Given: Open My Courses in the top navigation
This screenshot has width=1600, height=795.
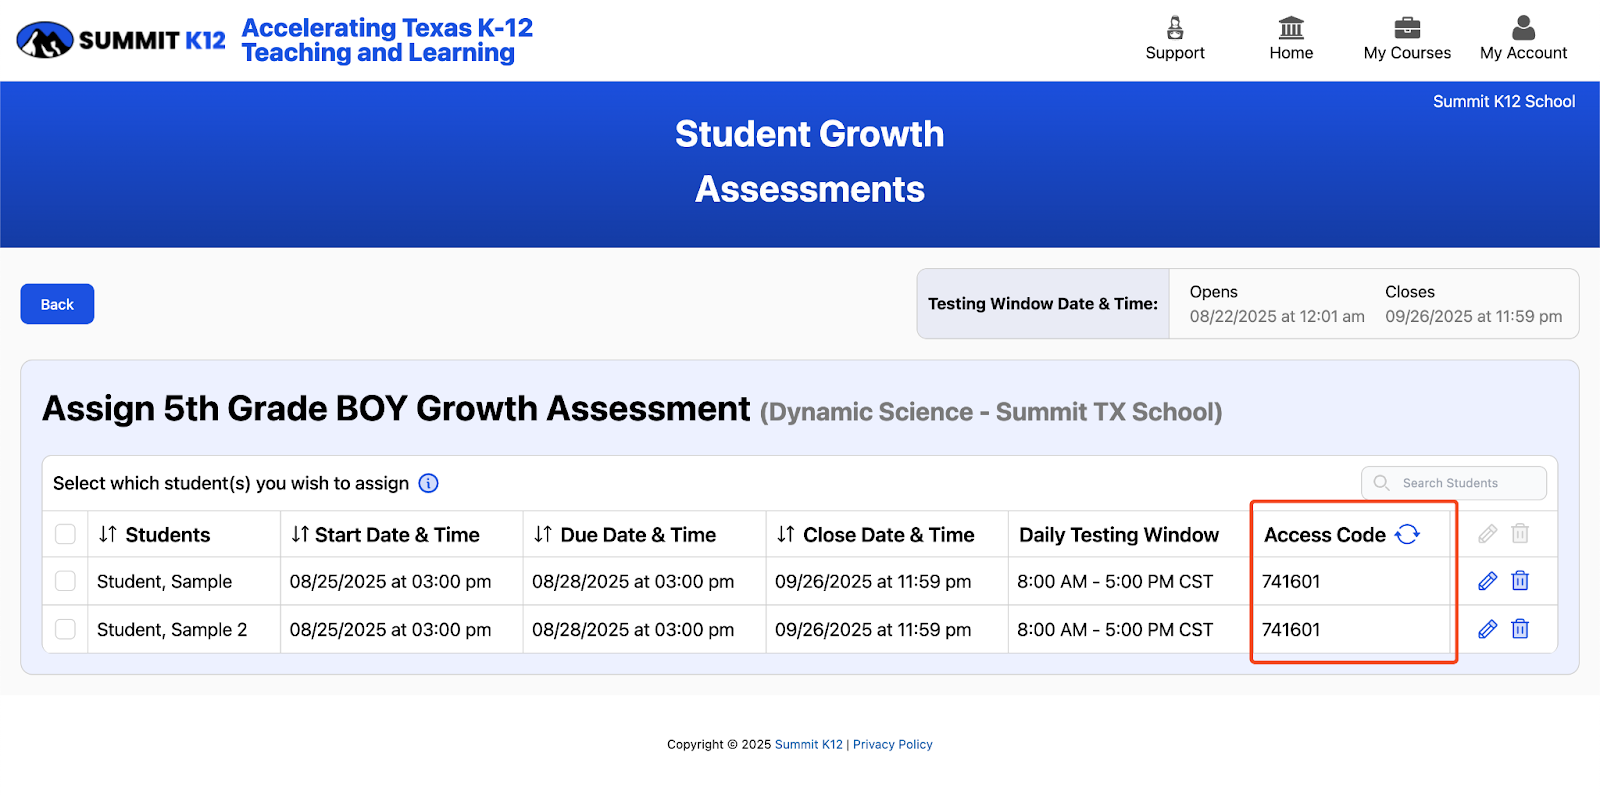Looking at the screenshot, I should (x=1407, y=40).
